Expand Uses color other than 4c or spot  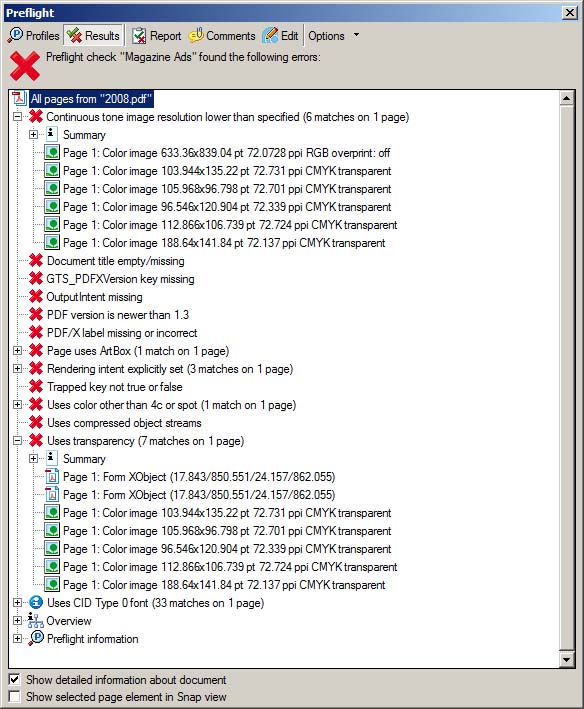pos(17,405)
